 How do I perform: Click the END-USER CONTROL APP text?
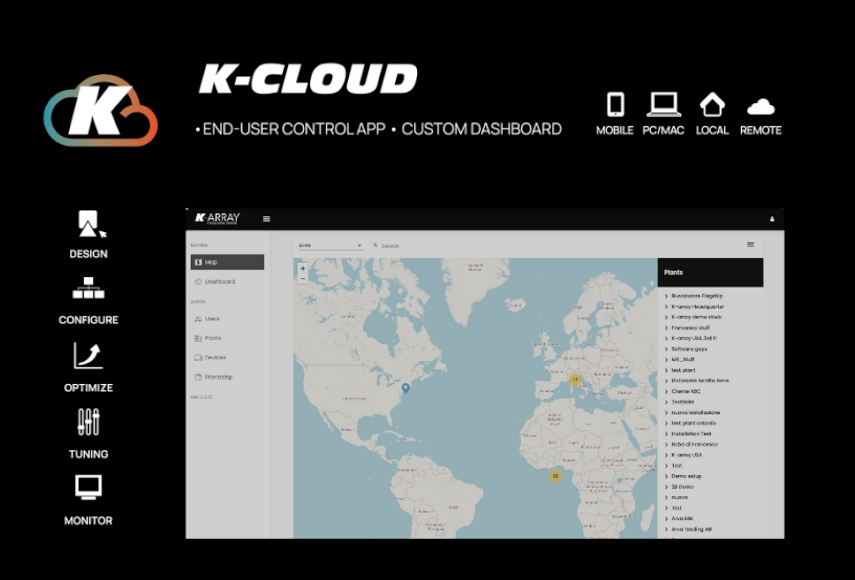[x=294, y=129]
